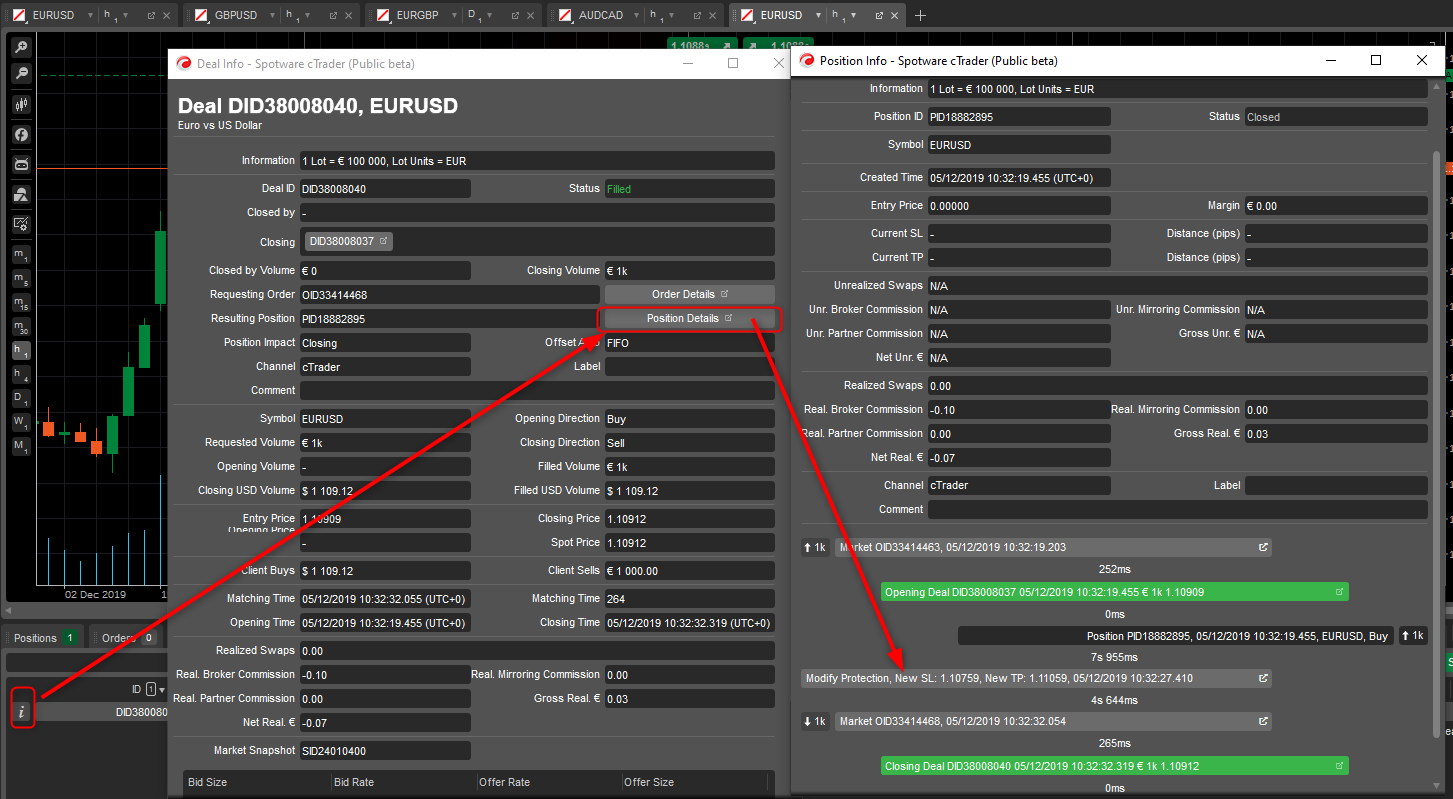Click the Position Info window cTrader logo
This screenshot has width=1453, height=799.
coord(806,60)
